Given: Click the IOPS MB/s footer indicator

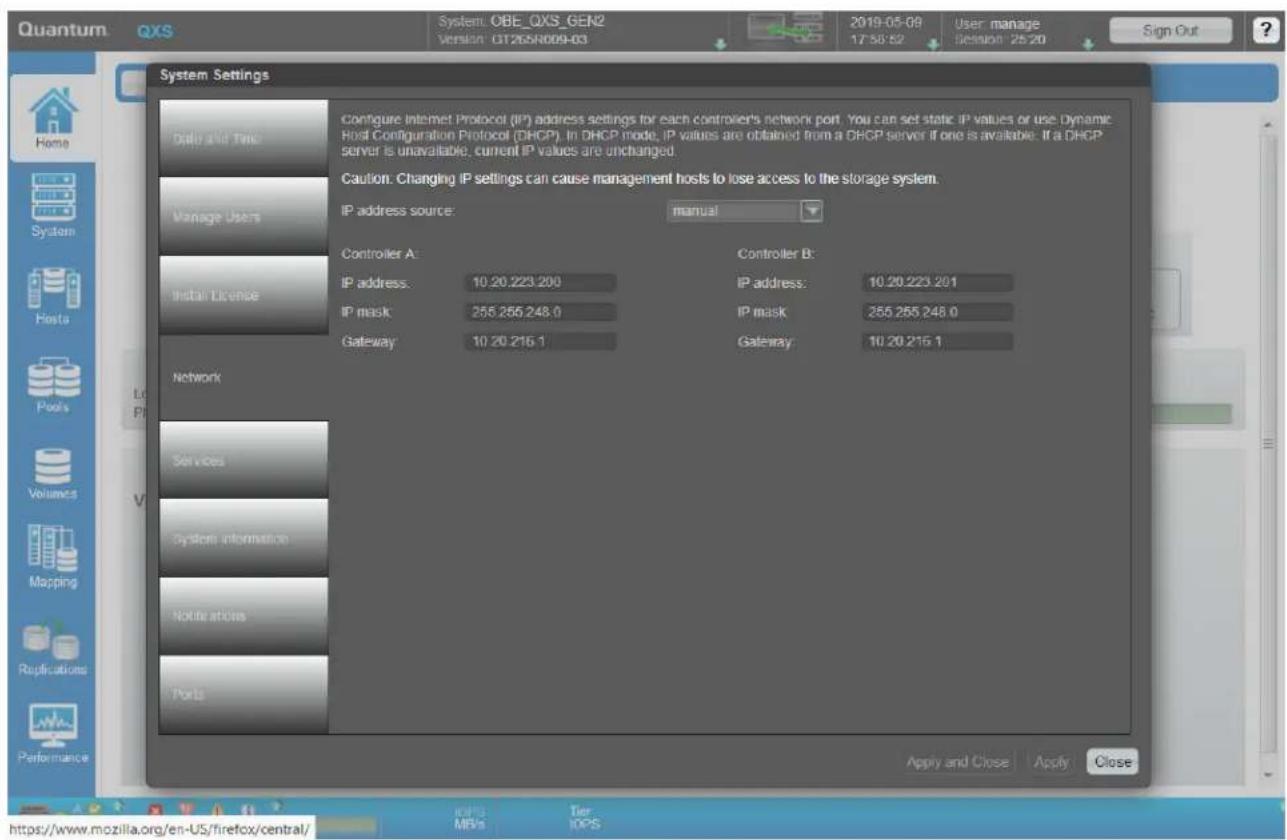Looking at the screenshot, I should 469,817.
